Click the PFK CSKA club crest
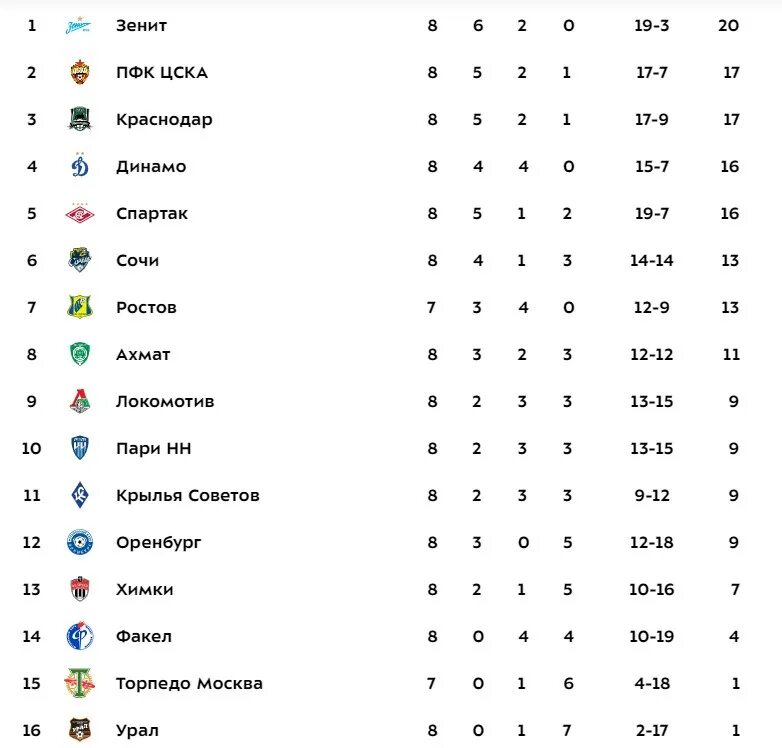The width and height of the screenshot is (782, 748). click(79, 72)
